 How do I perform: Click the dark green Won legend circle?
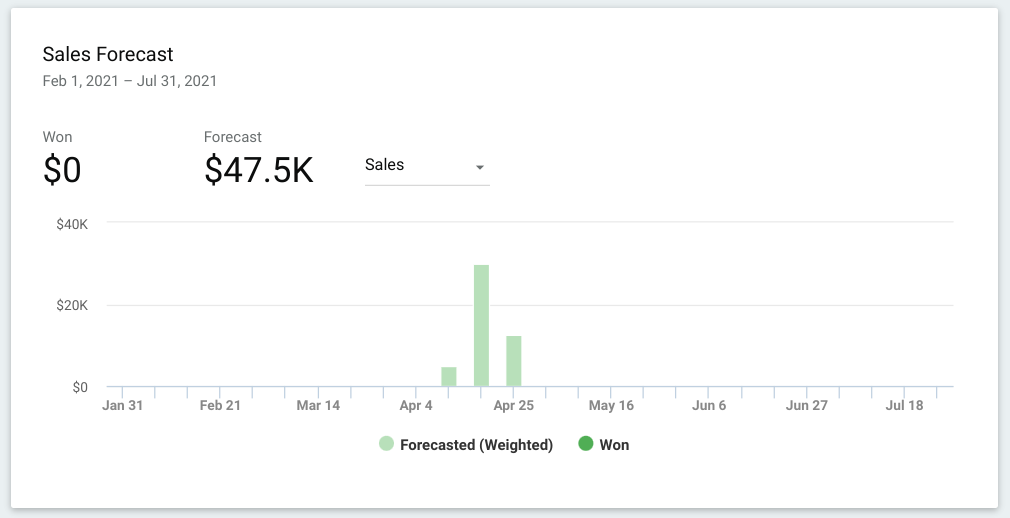coord(586,445)
